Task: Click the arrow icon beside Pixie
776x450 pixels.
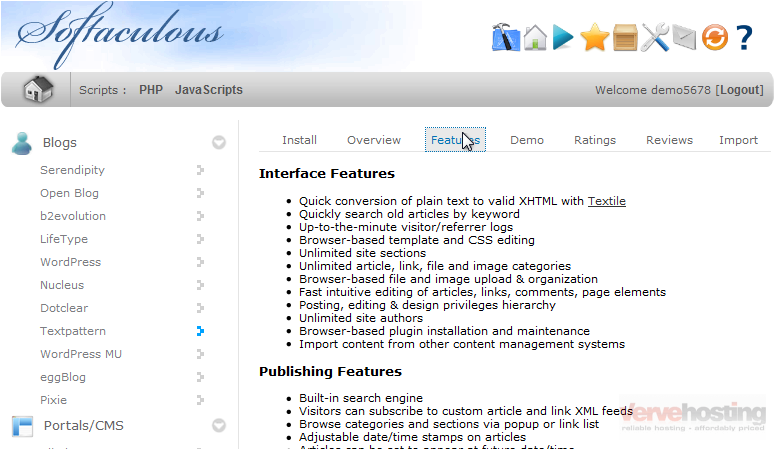Action: click(200, 400)
